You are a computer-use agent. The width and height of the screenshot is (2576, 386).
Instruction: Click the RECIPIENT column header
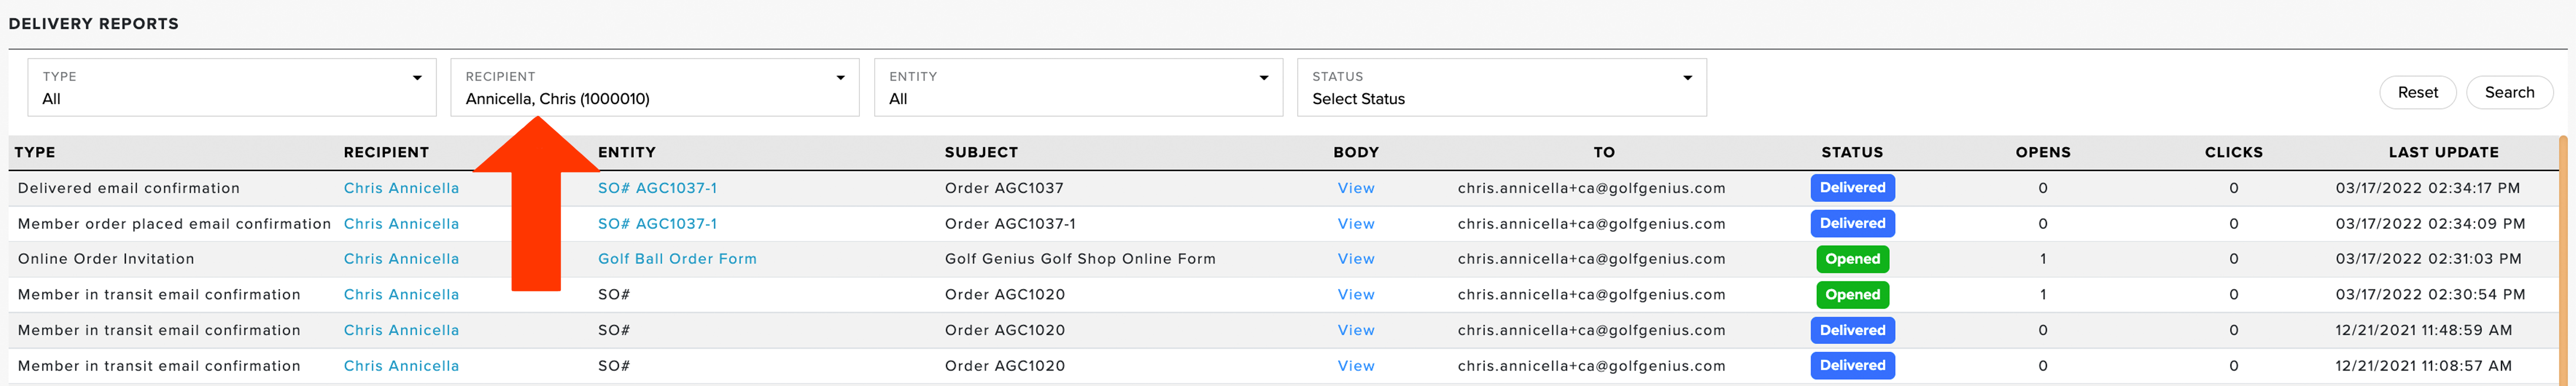[x=386, y=152]
